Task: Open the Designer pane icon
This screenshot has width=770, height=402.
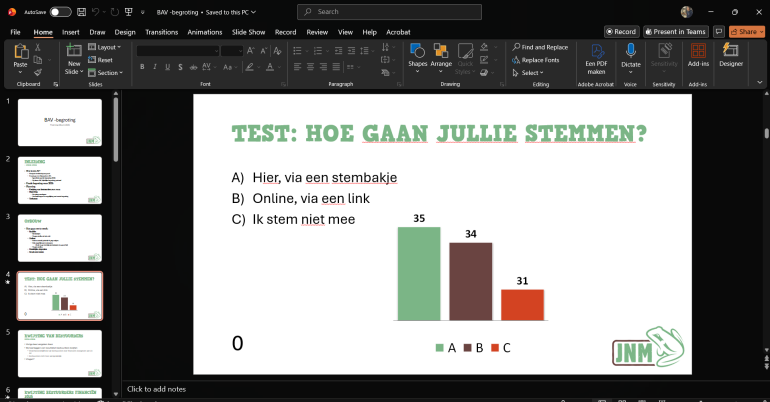Action: click(730, 50)
